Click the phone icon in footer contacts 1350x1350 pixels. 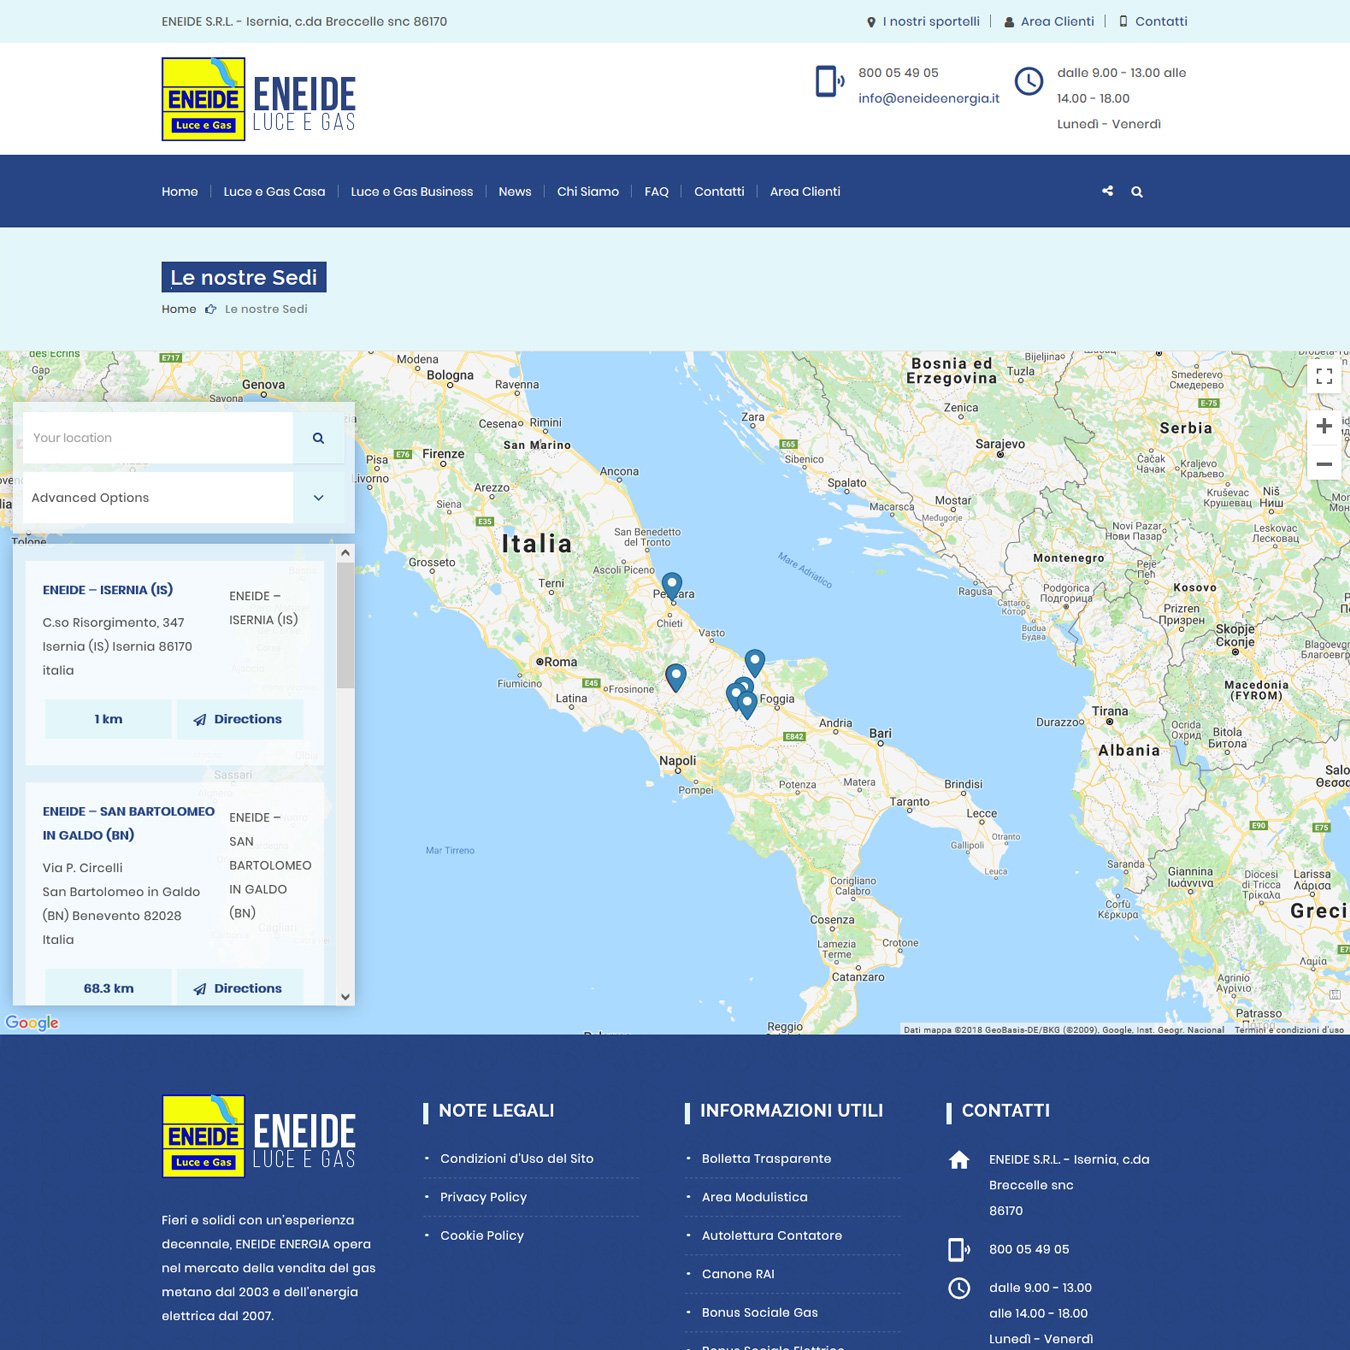point(959,1249)
